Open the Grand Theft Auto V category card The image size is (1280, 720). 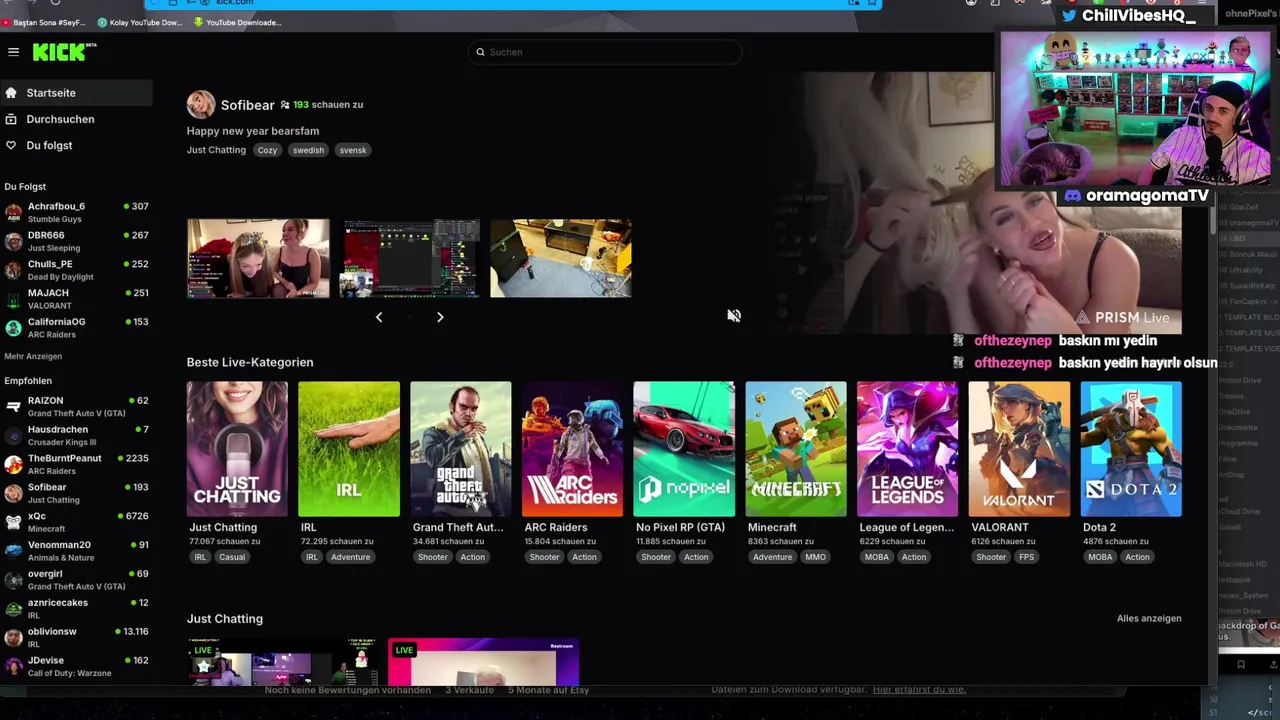[x=461, y=449]
